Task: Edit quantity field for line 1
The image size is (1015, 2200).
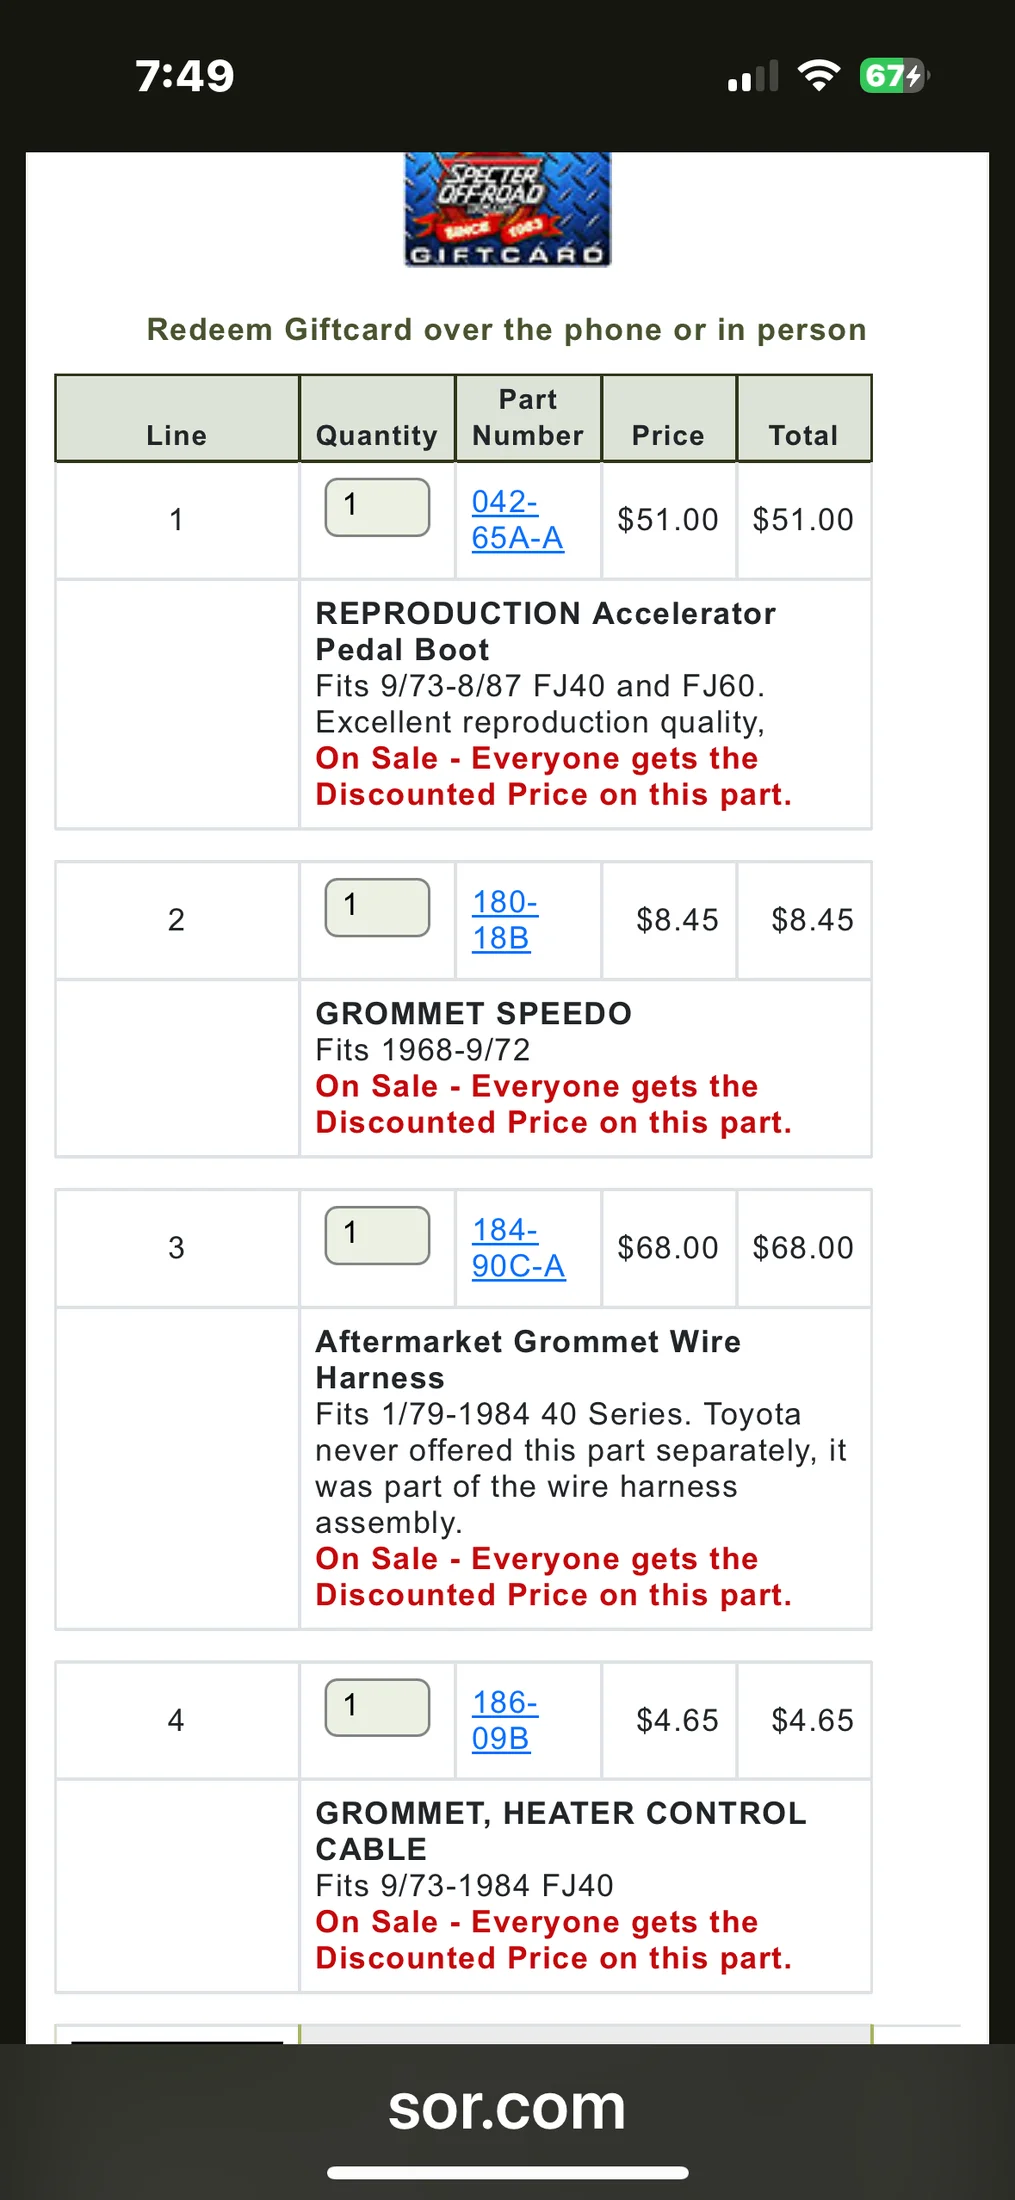Action: click(377, 507)
